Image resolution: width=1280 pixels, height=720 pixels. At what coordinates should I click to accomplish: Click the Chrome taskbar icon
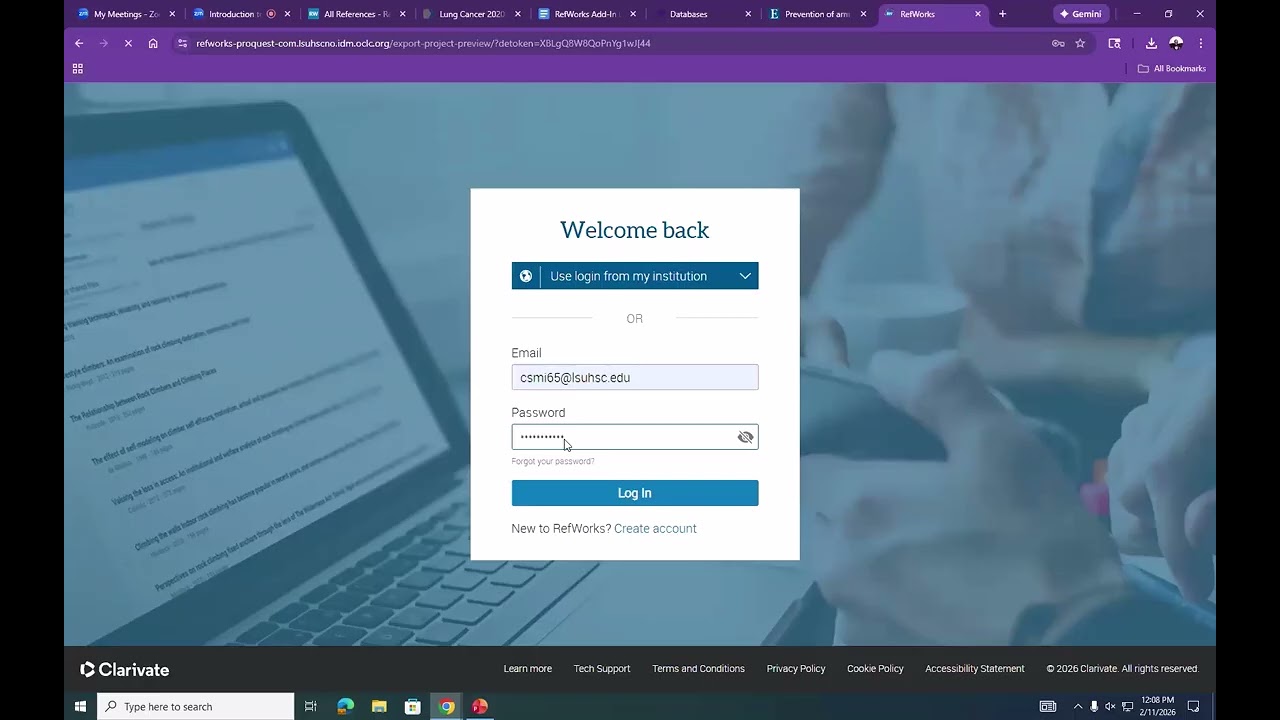tap(447, 706)
